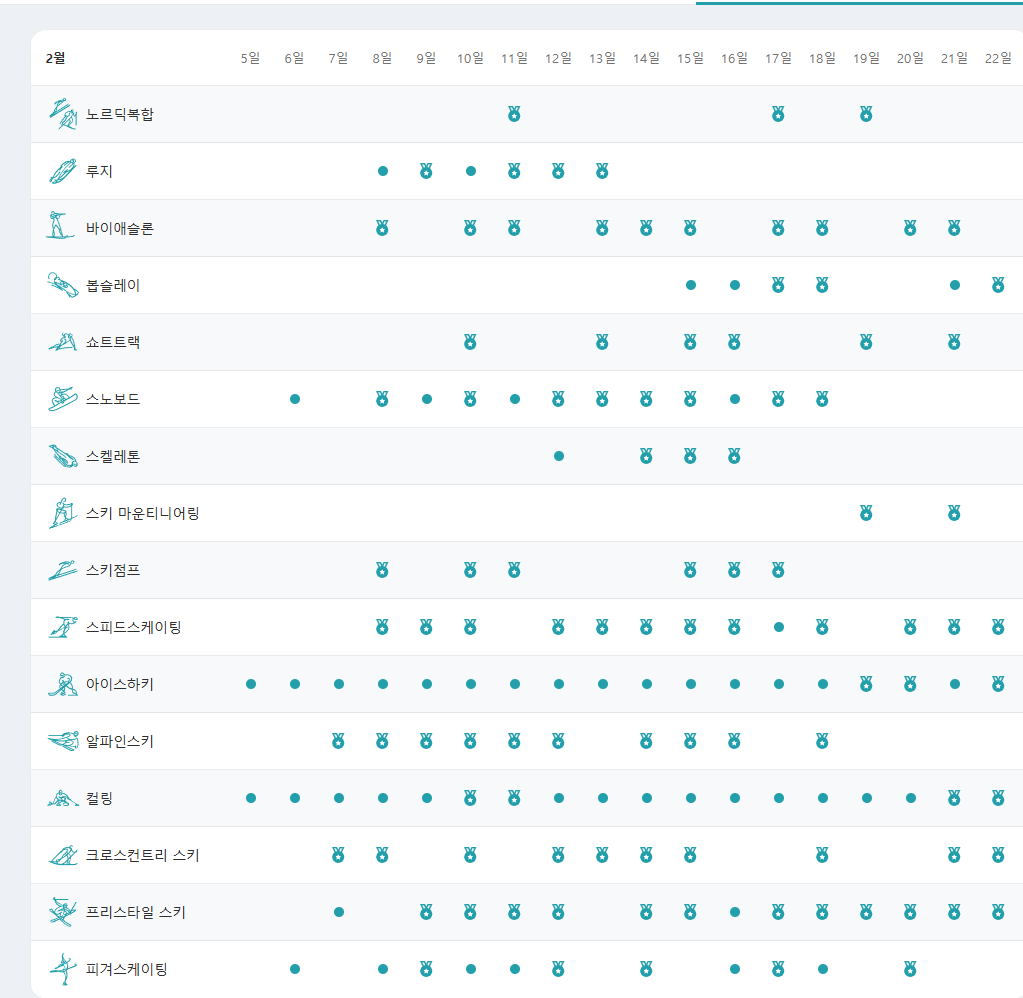Click the 노르딕복합 sport pictogram
Image resolution: width=1023 pixels, height=998 pixels.
tap(62, 114)
